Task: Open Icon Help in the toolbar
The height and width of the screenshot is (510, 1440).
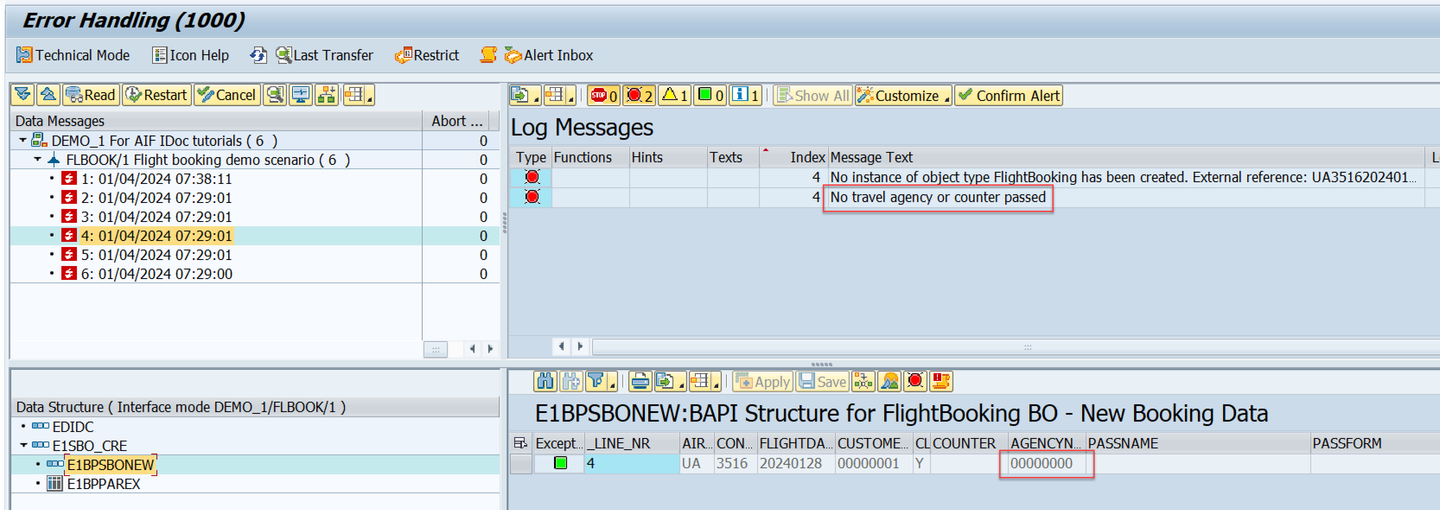Action: point(190,55)
